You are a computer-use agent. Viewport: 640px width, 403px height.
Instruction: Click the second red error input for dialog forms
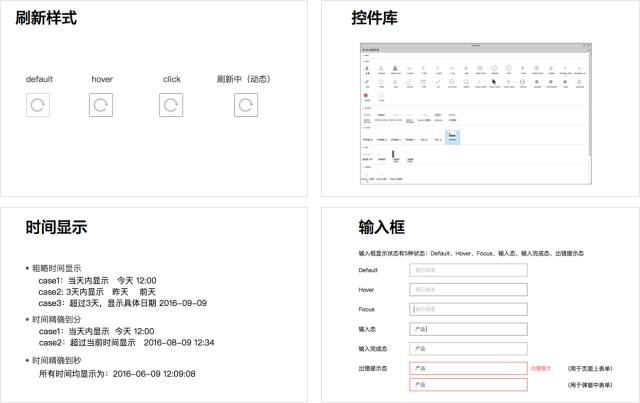[467, 385]
